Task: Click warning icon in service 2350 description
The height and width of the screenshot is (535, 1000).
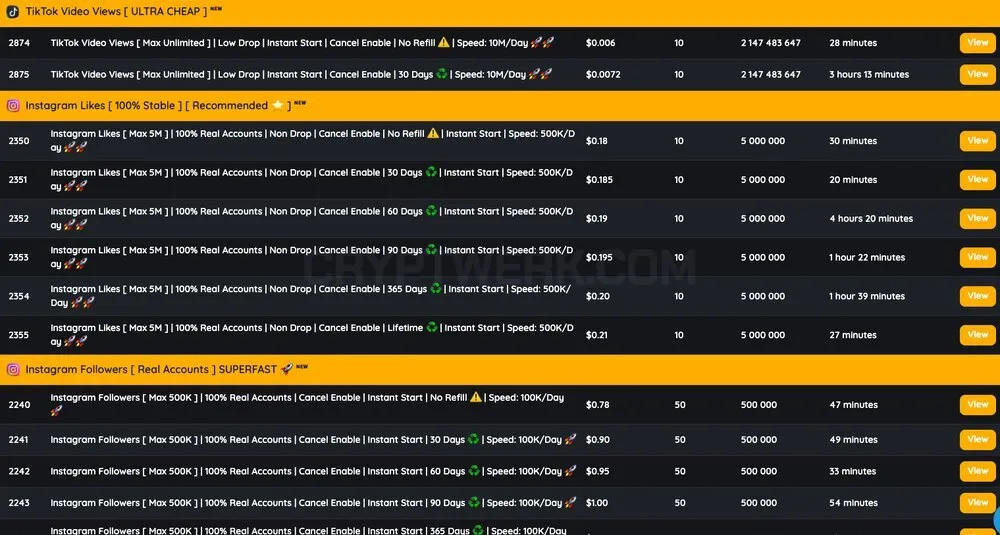Action: point(433,133)
